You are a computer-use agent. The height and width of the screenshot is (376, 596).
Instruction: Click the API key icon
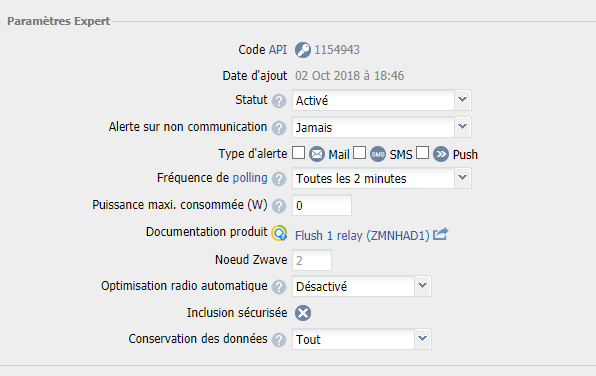(x=303, y=50)
